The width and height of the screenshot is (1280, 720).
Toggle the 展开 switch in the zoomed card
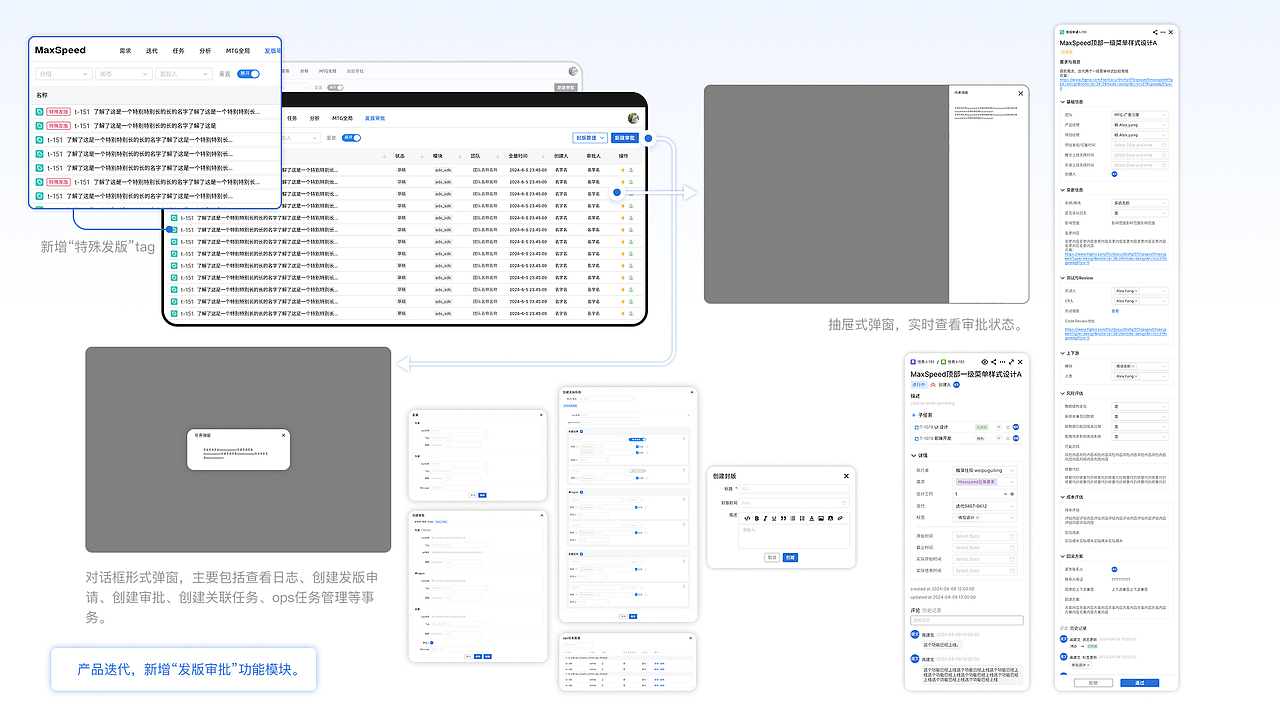tap(248, 74)
